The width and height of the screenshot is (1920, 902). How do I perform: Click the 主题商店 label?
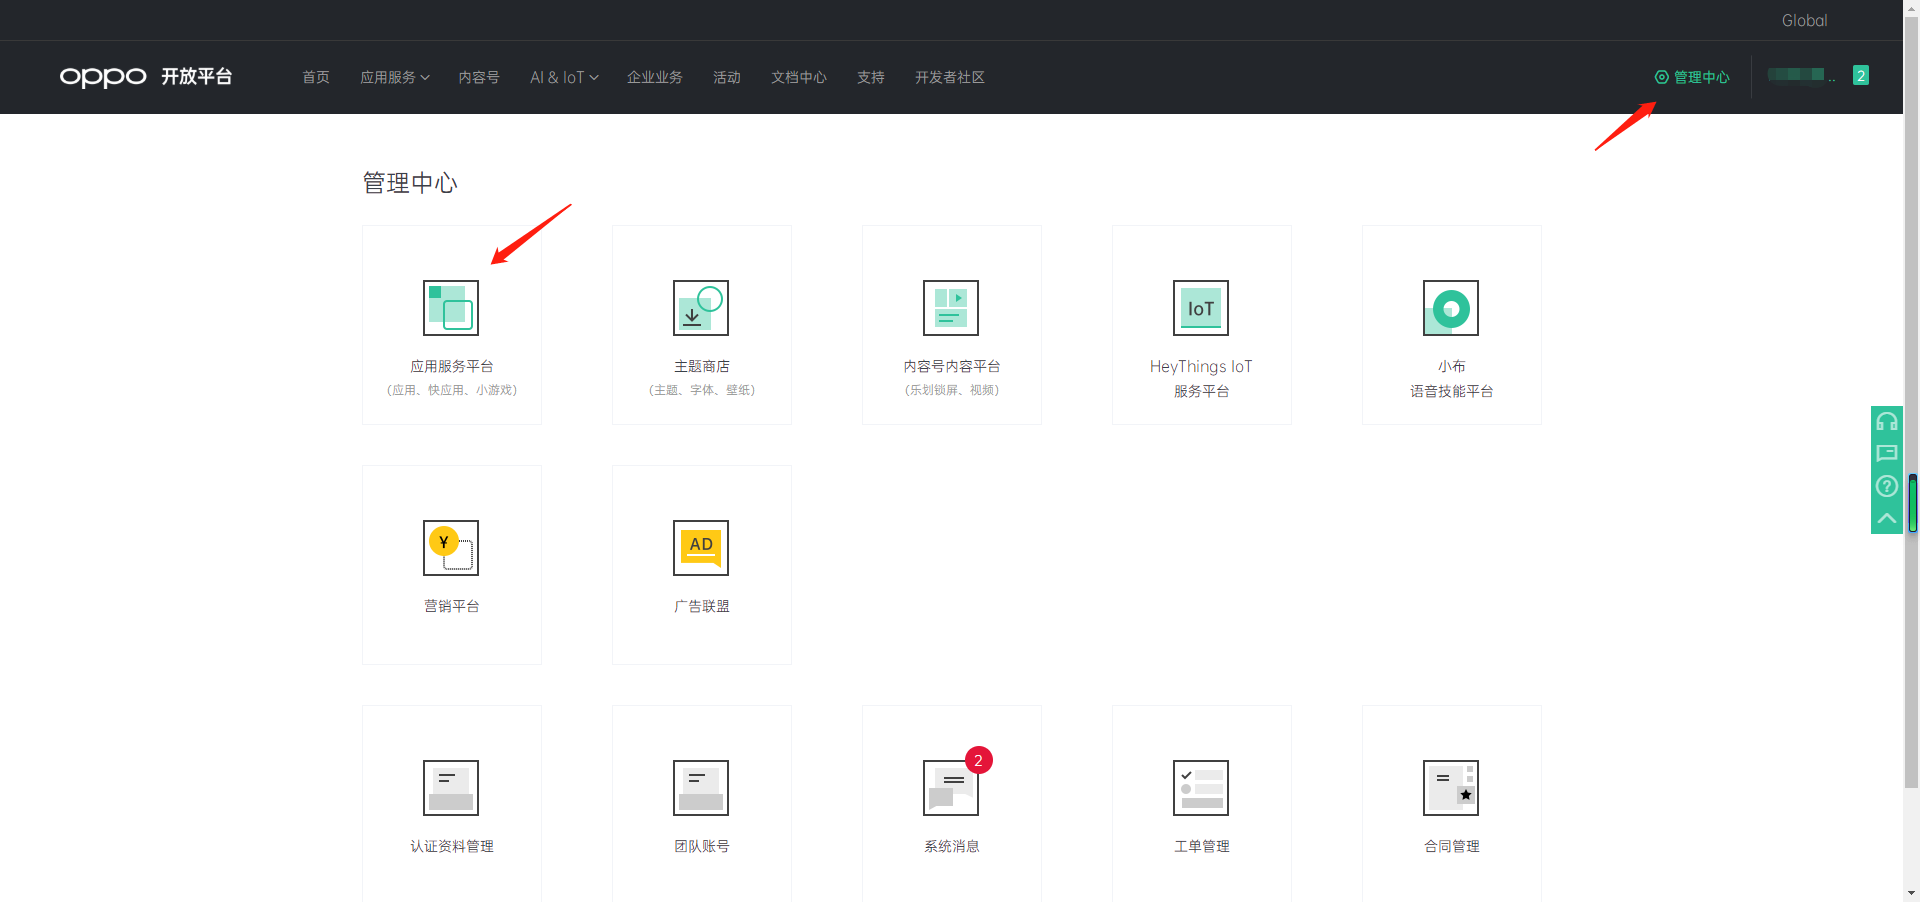point(702,366)
